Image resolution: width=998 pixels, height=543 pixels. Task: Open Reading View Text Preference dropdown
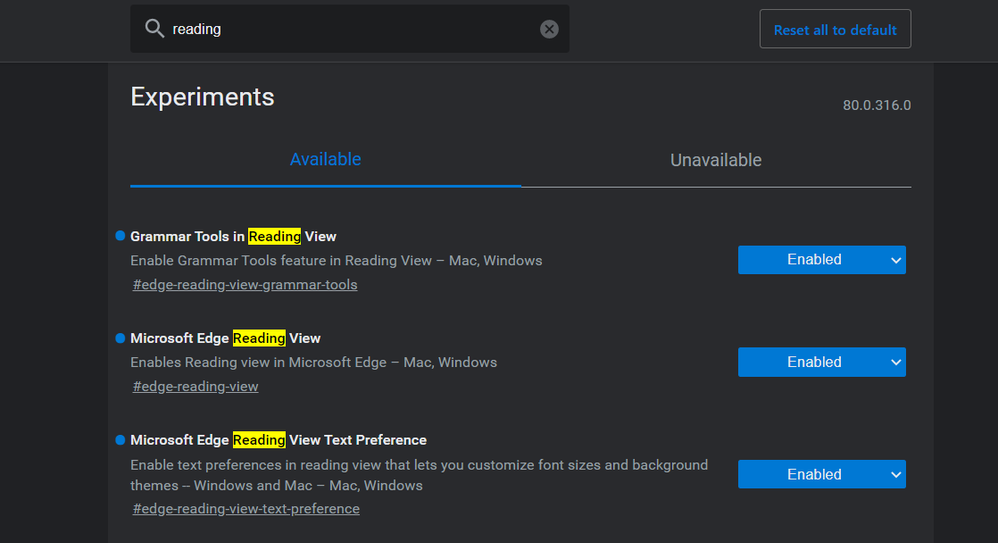822,474
